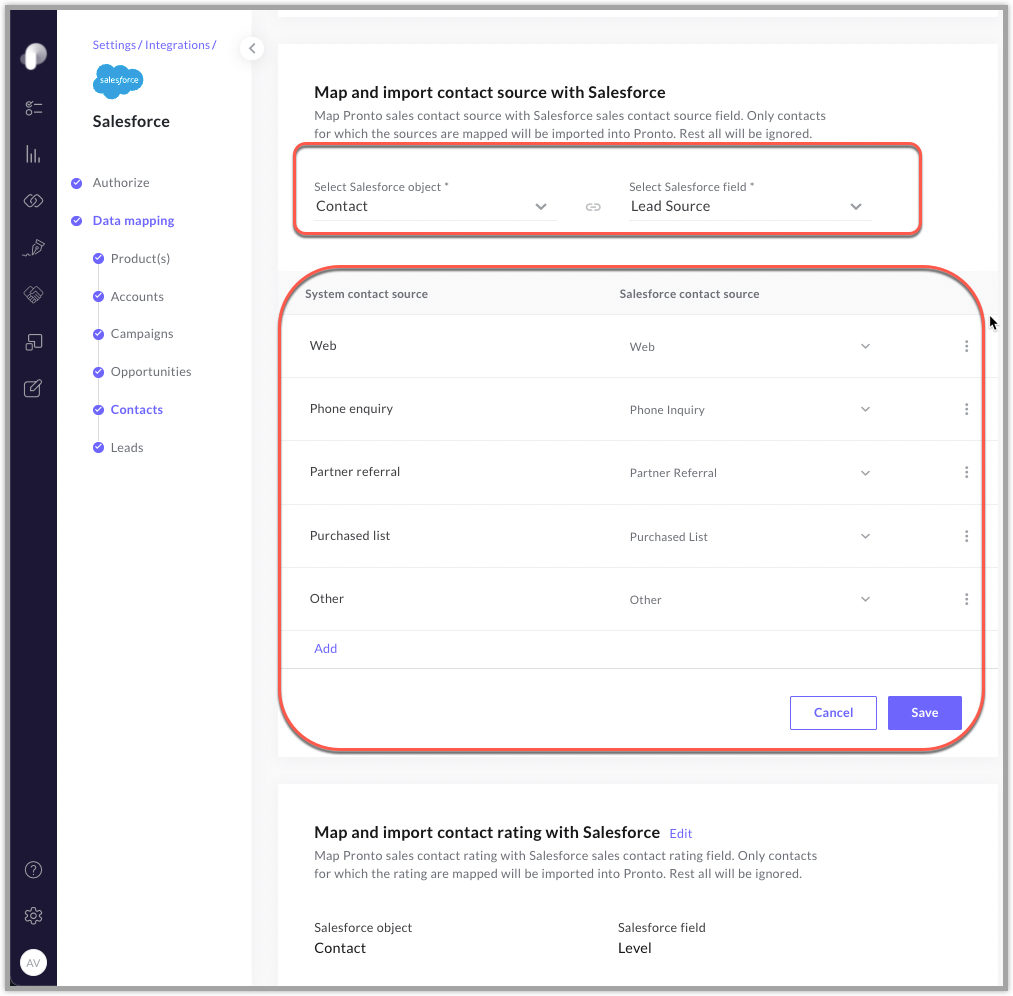1013x996 pixels.
Task: Open the three-dot menu for Web row
Action: click(966, 346)
